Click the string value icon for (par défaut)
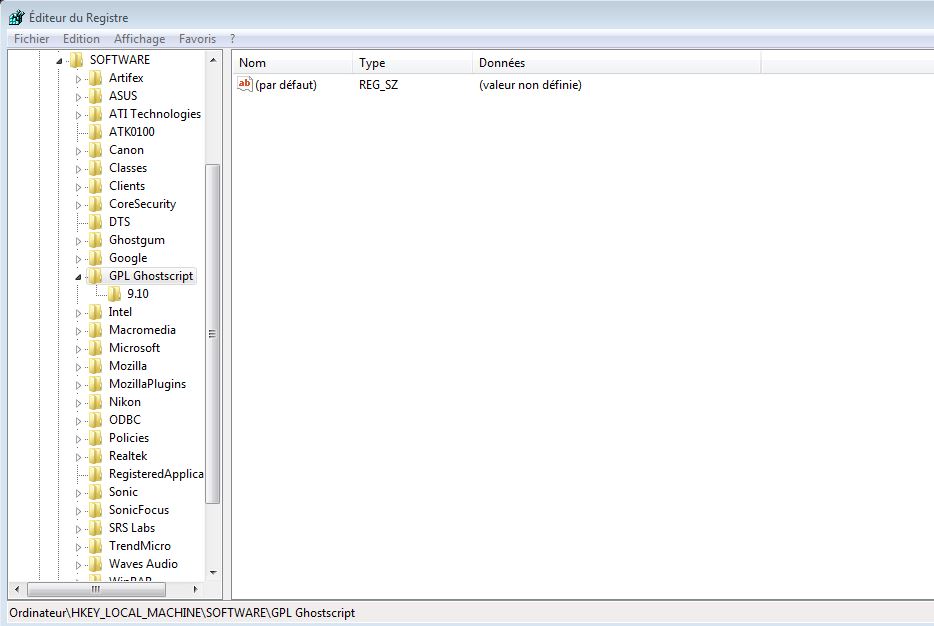 tap(245, 84)
